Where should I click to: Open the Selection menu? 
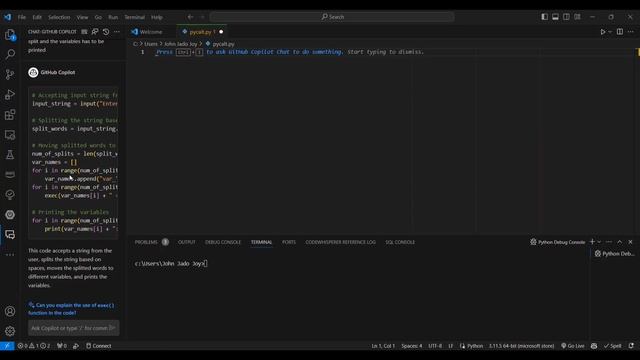(x=59, y=17)
